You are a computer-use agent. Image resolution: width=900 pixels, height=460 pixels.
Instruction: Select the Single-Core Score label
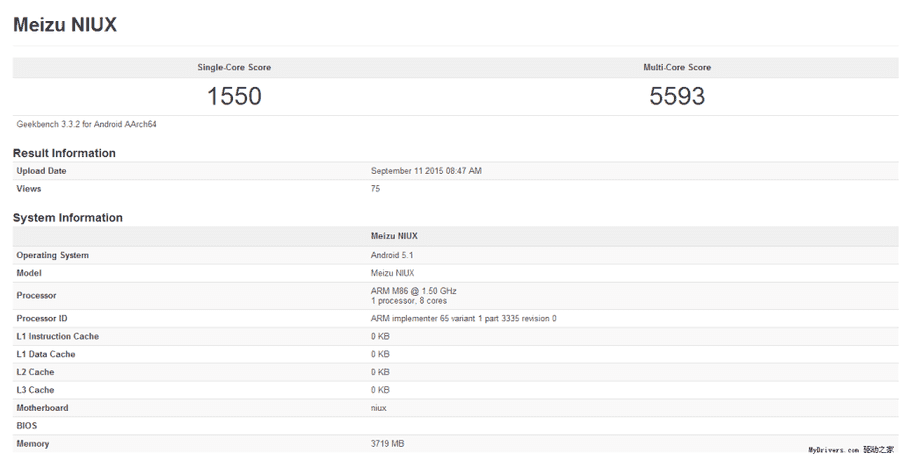234,67
